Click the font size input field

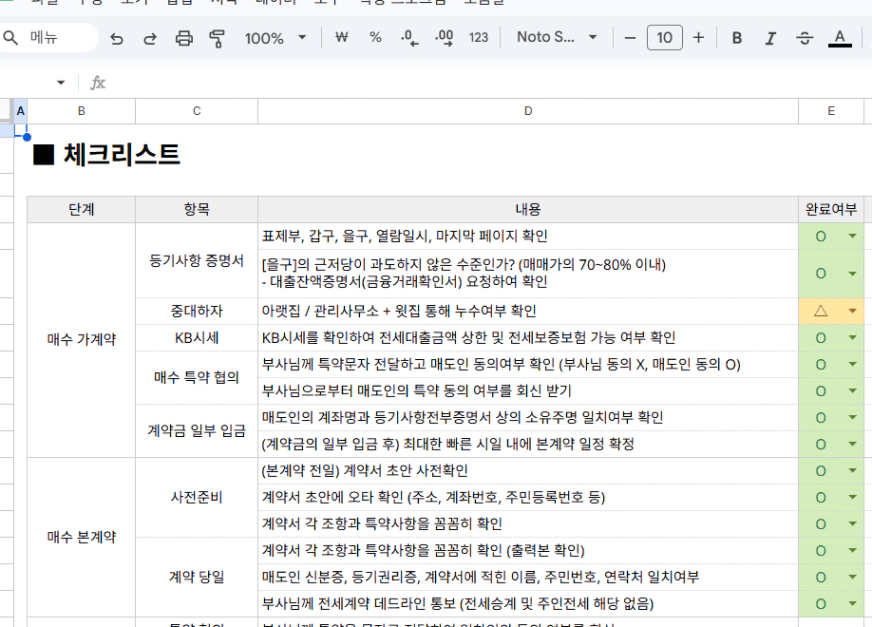coord(664,38)
